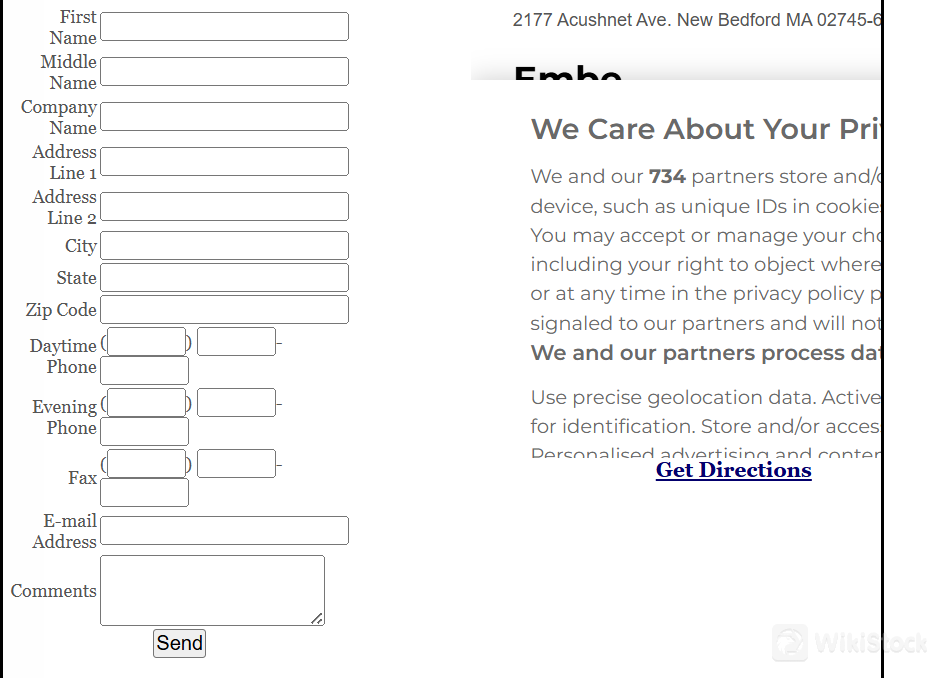
Task: Click into Address Line 1 field
Action: 225,161
